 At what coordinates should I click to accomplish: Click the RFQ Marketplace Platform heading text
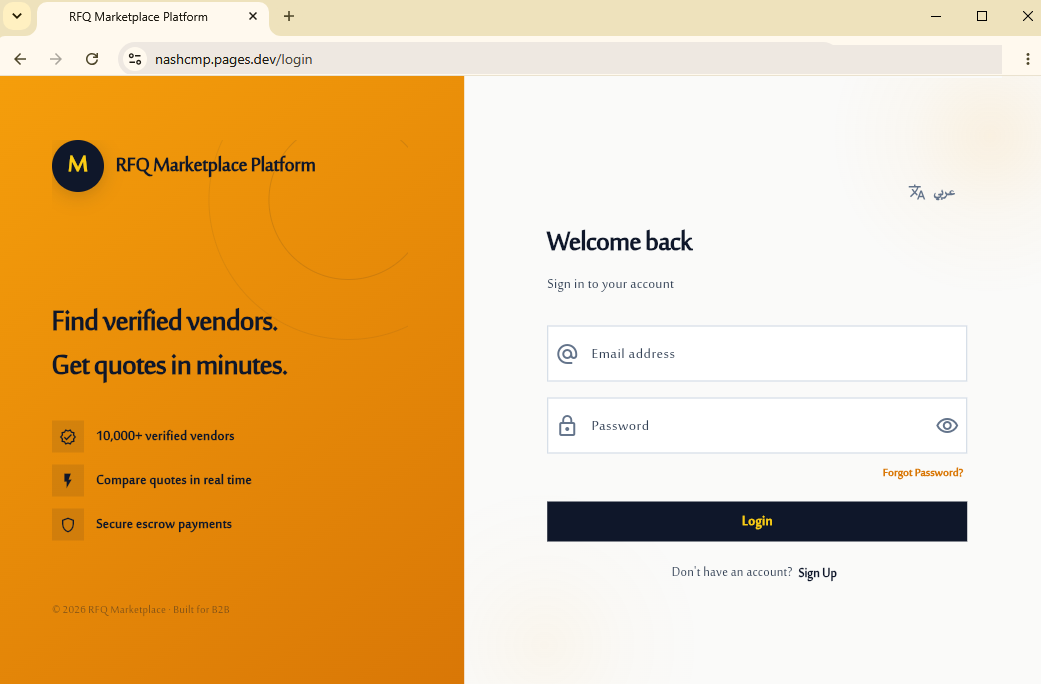point(215,165)
